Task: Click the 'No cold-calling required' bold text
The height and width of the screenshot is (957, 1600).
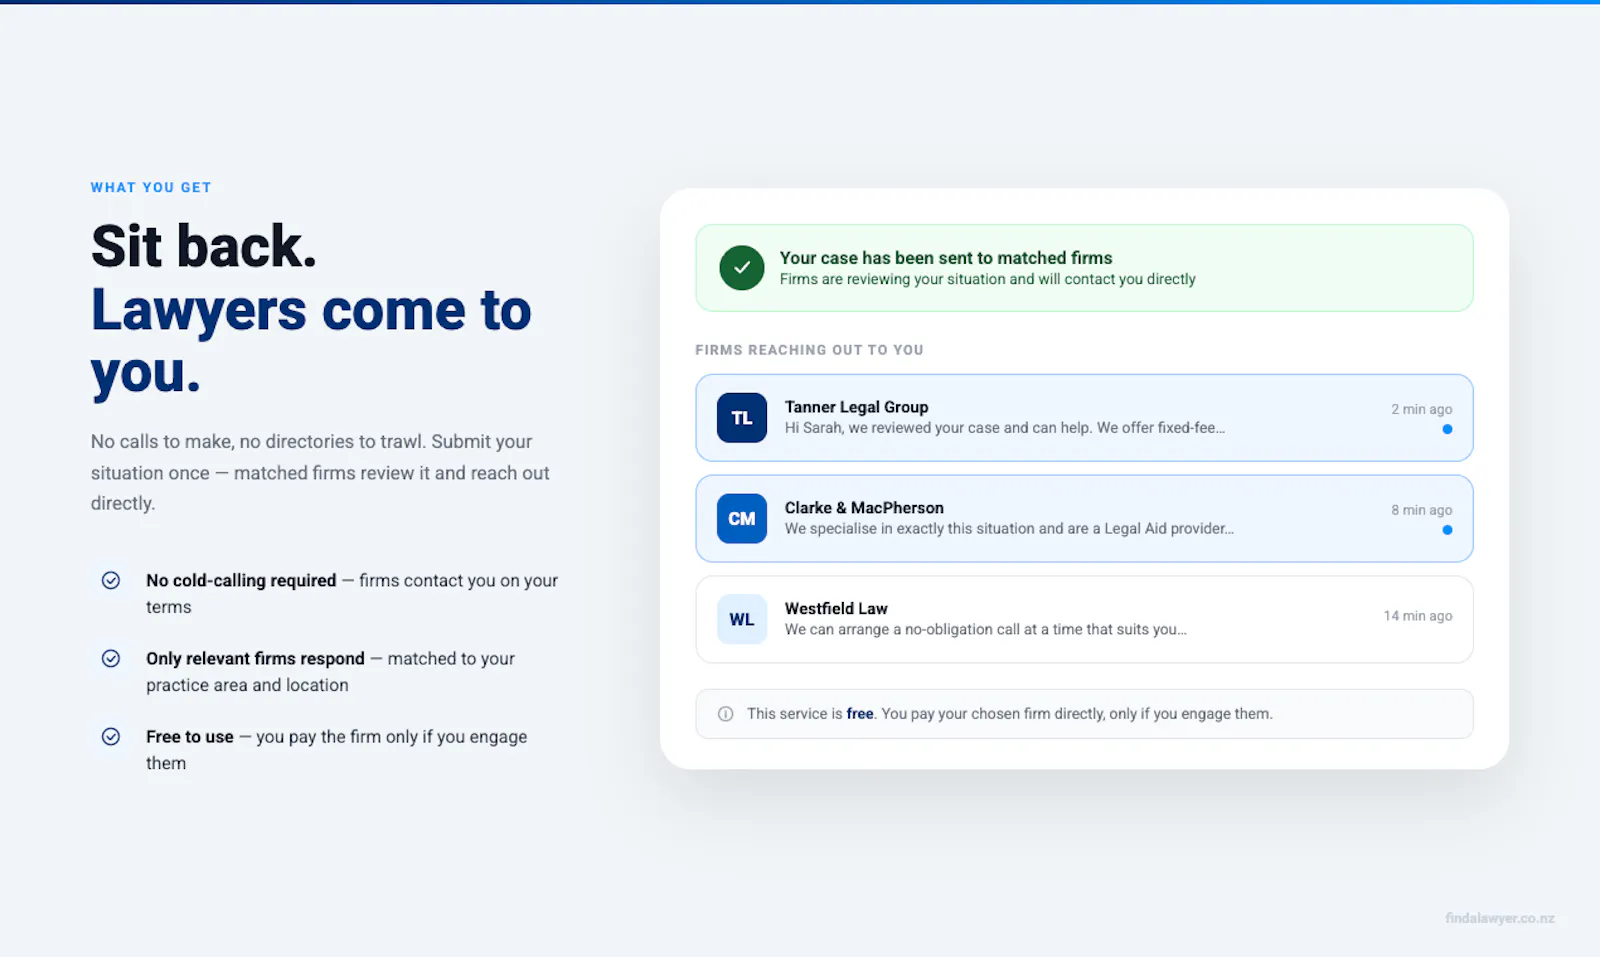Action: tap(241, 580)
